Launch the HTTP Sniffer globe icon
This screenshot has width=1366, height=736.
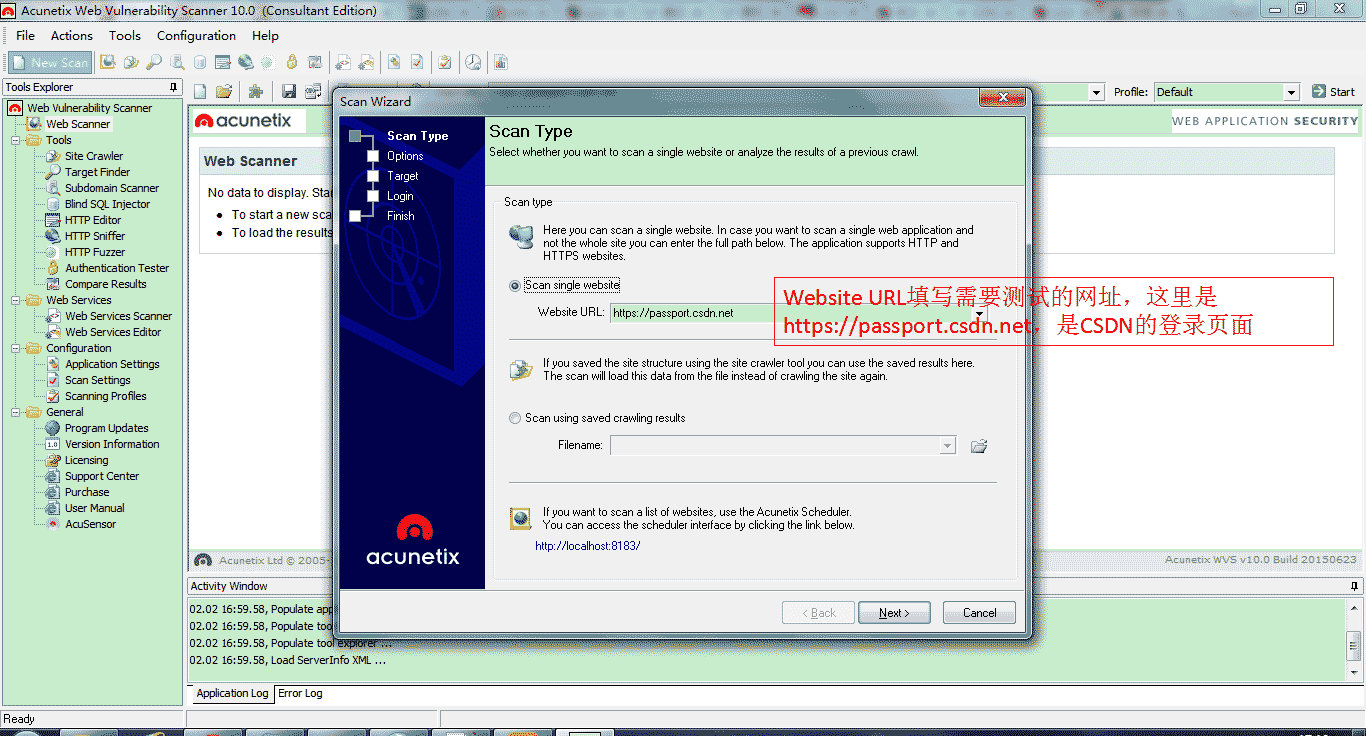pyautogui.click(x=245, y=61)
